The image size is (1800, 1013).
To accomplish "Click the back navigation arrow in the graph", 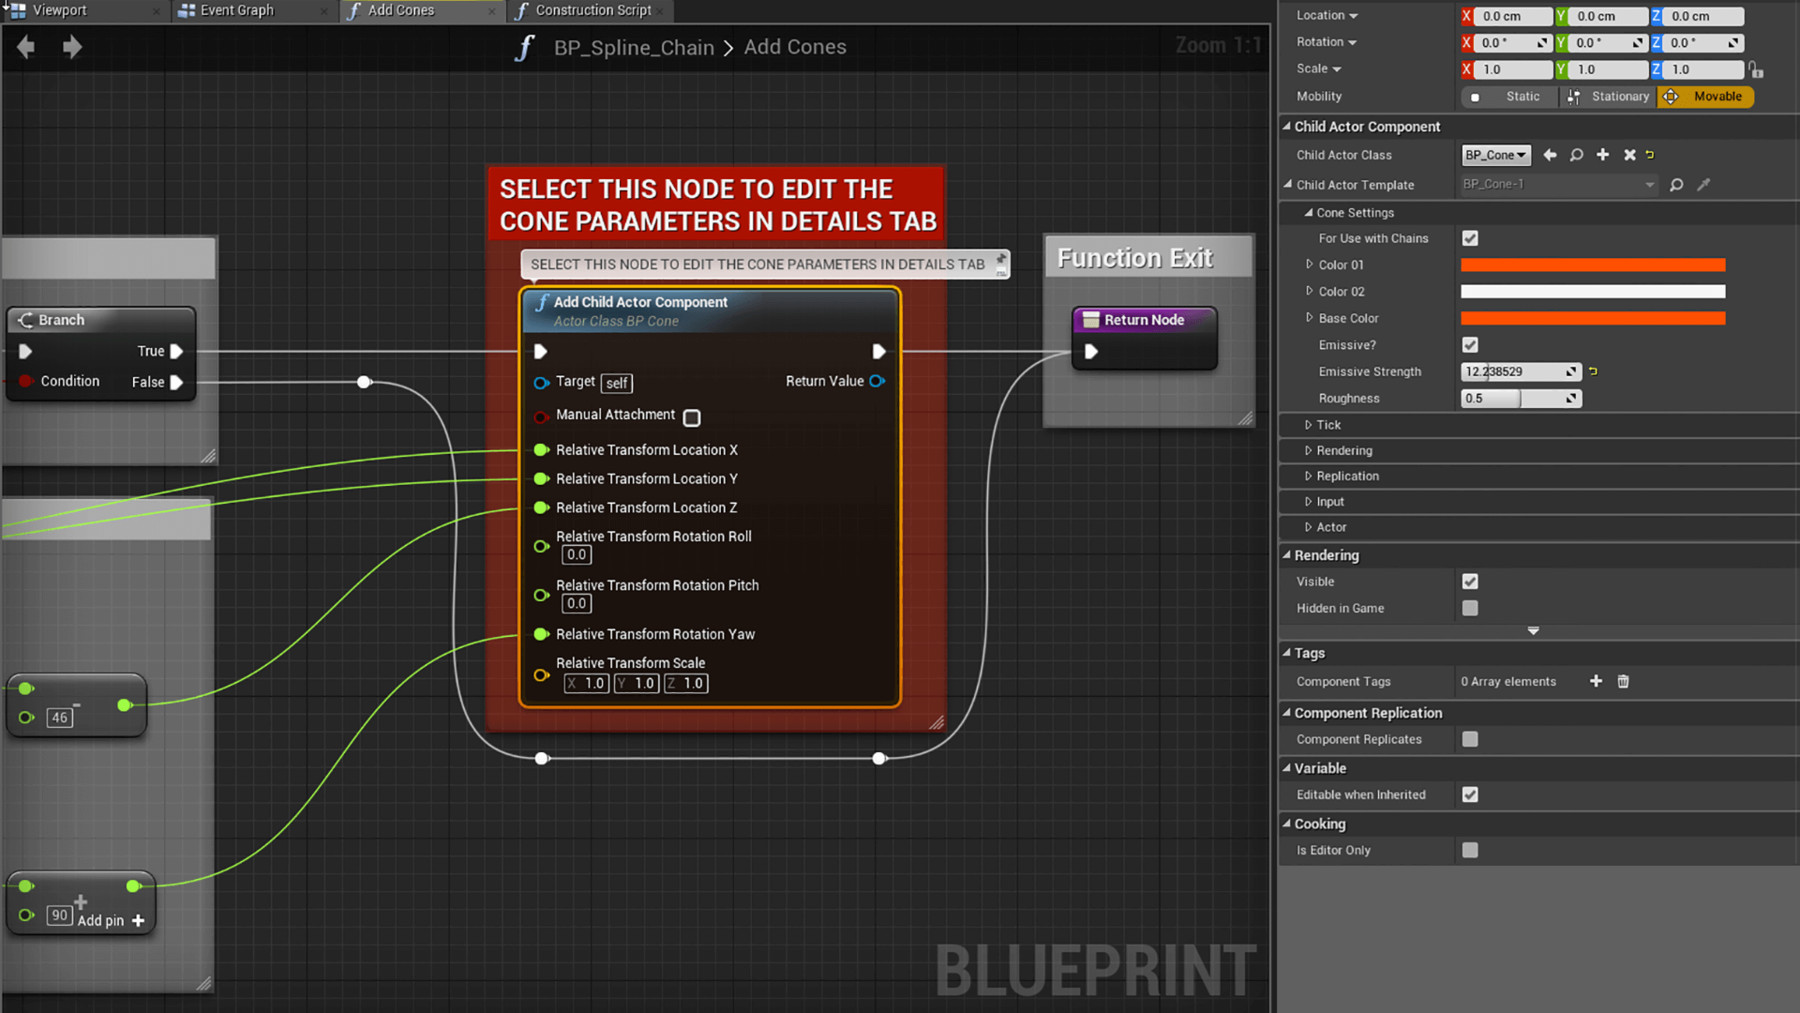I will (x=24, y=46).
